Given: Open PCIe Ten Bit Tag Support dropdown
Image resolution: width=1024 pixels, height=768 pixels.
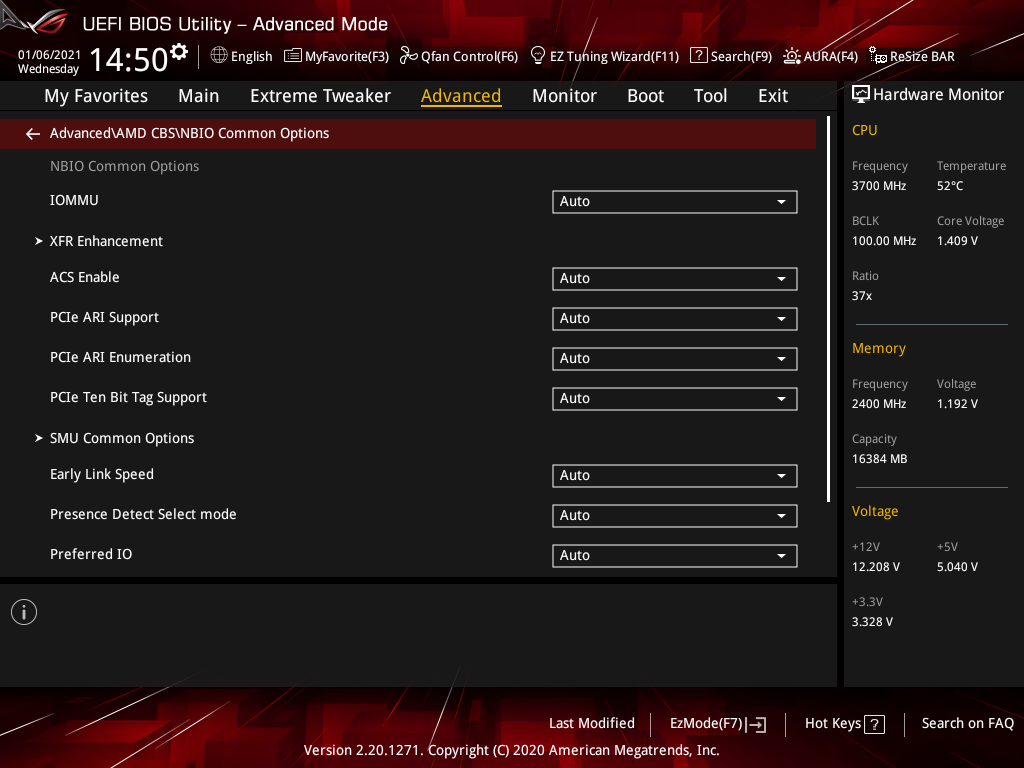Looking at the screenshot, I should 675,398.
